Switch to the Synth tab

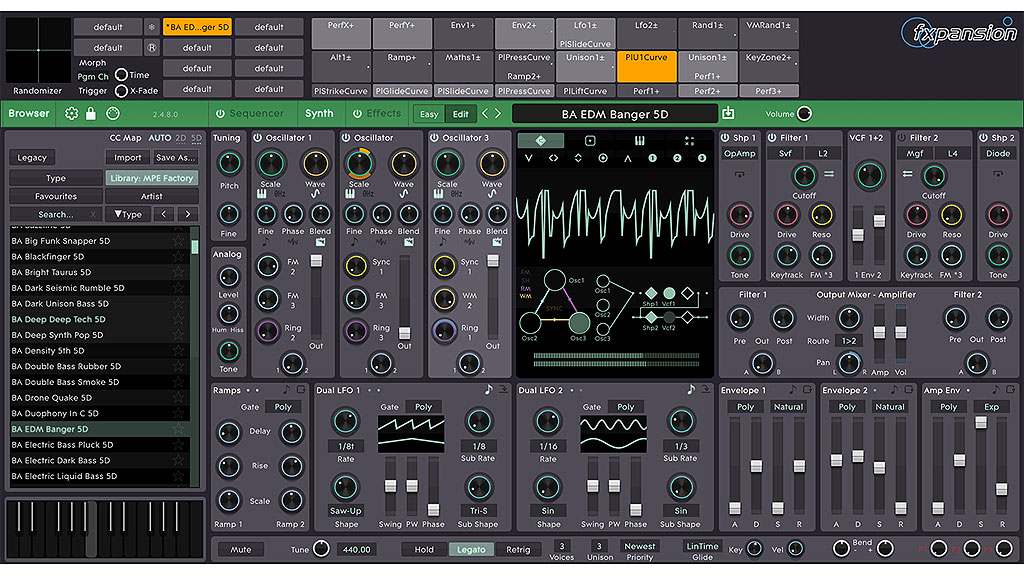[319, 114]
